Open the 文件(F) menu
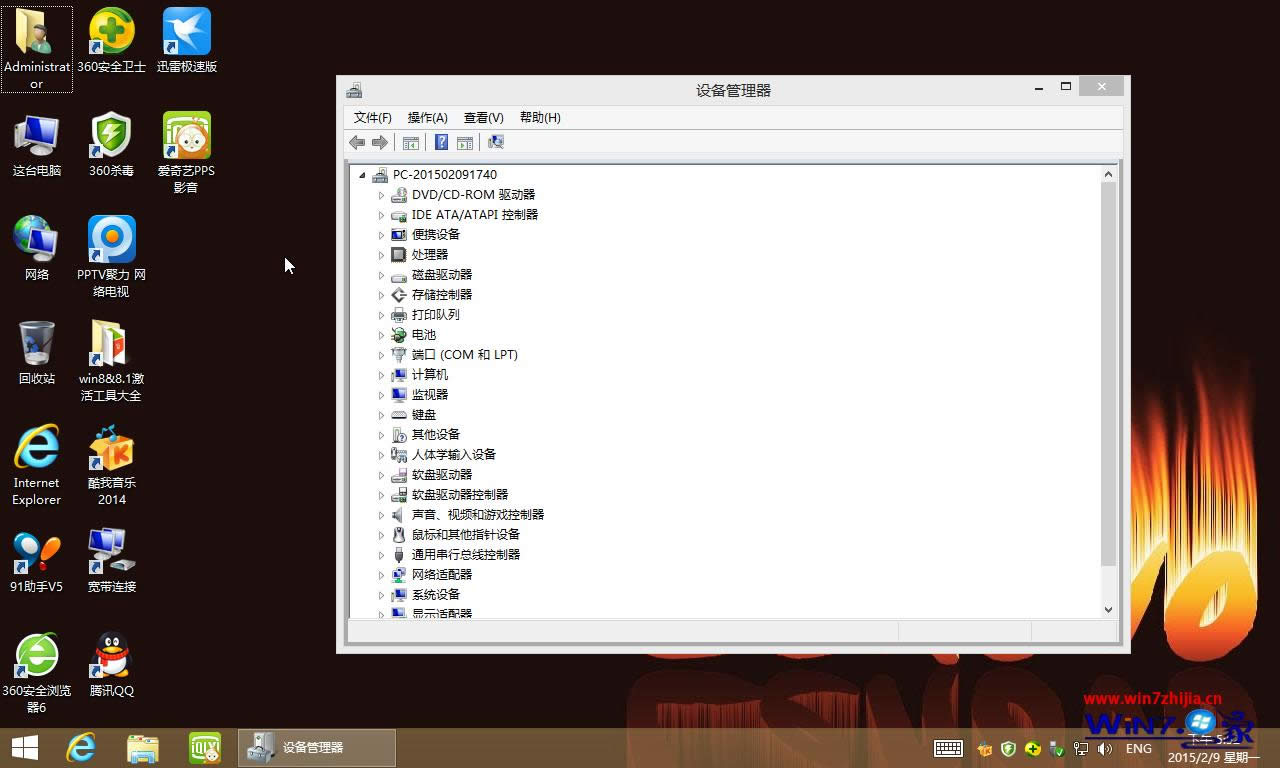 tap(372, 117)
